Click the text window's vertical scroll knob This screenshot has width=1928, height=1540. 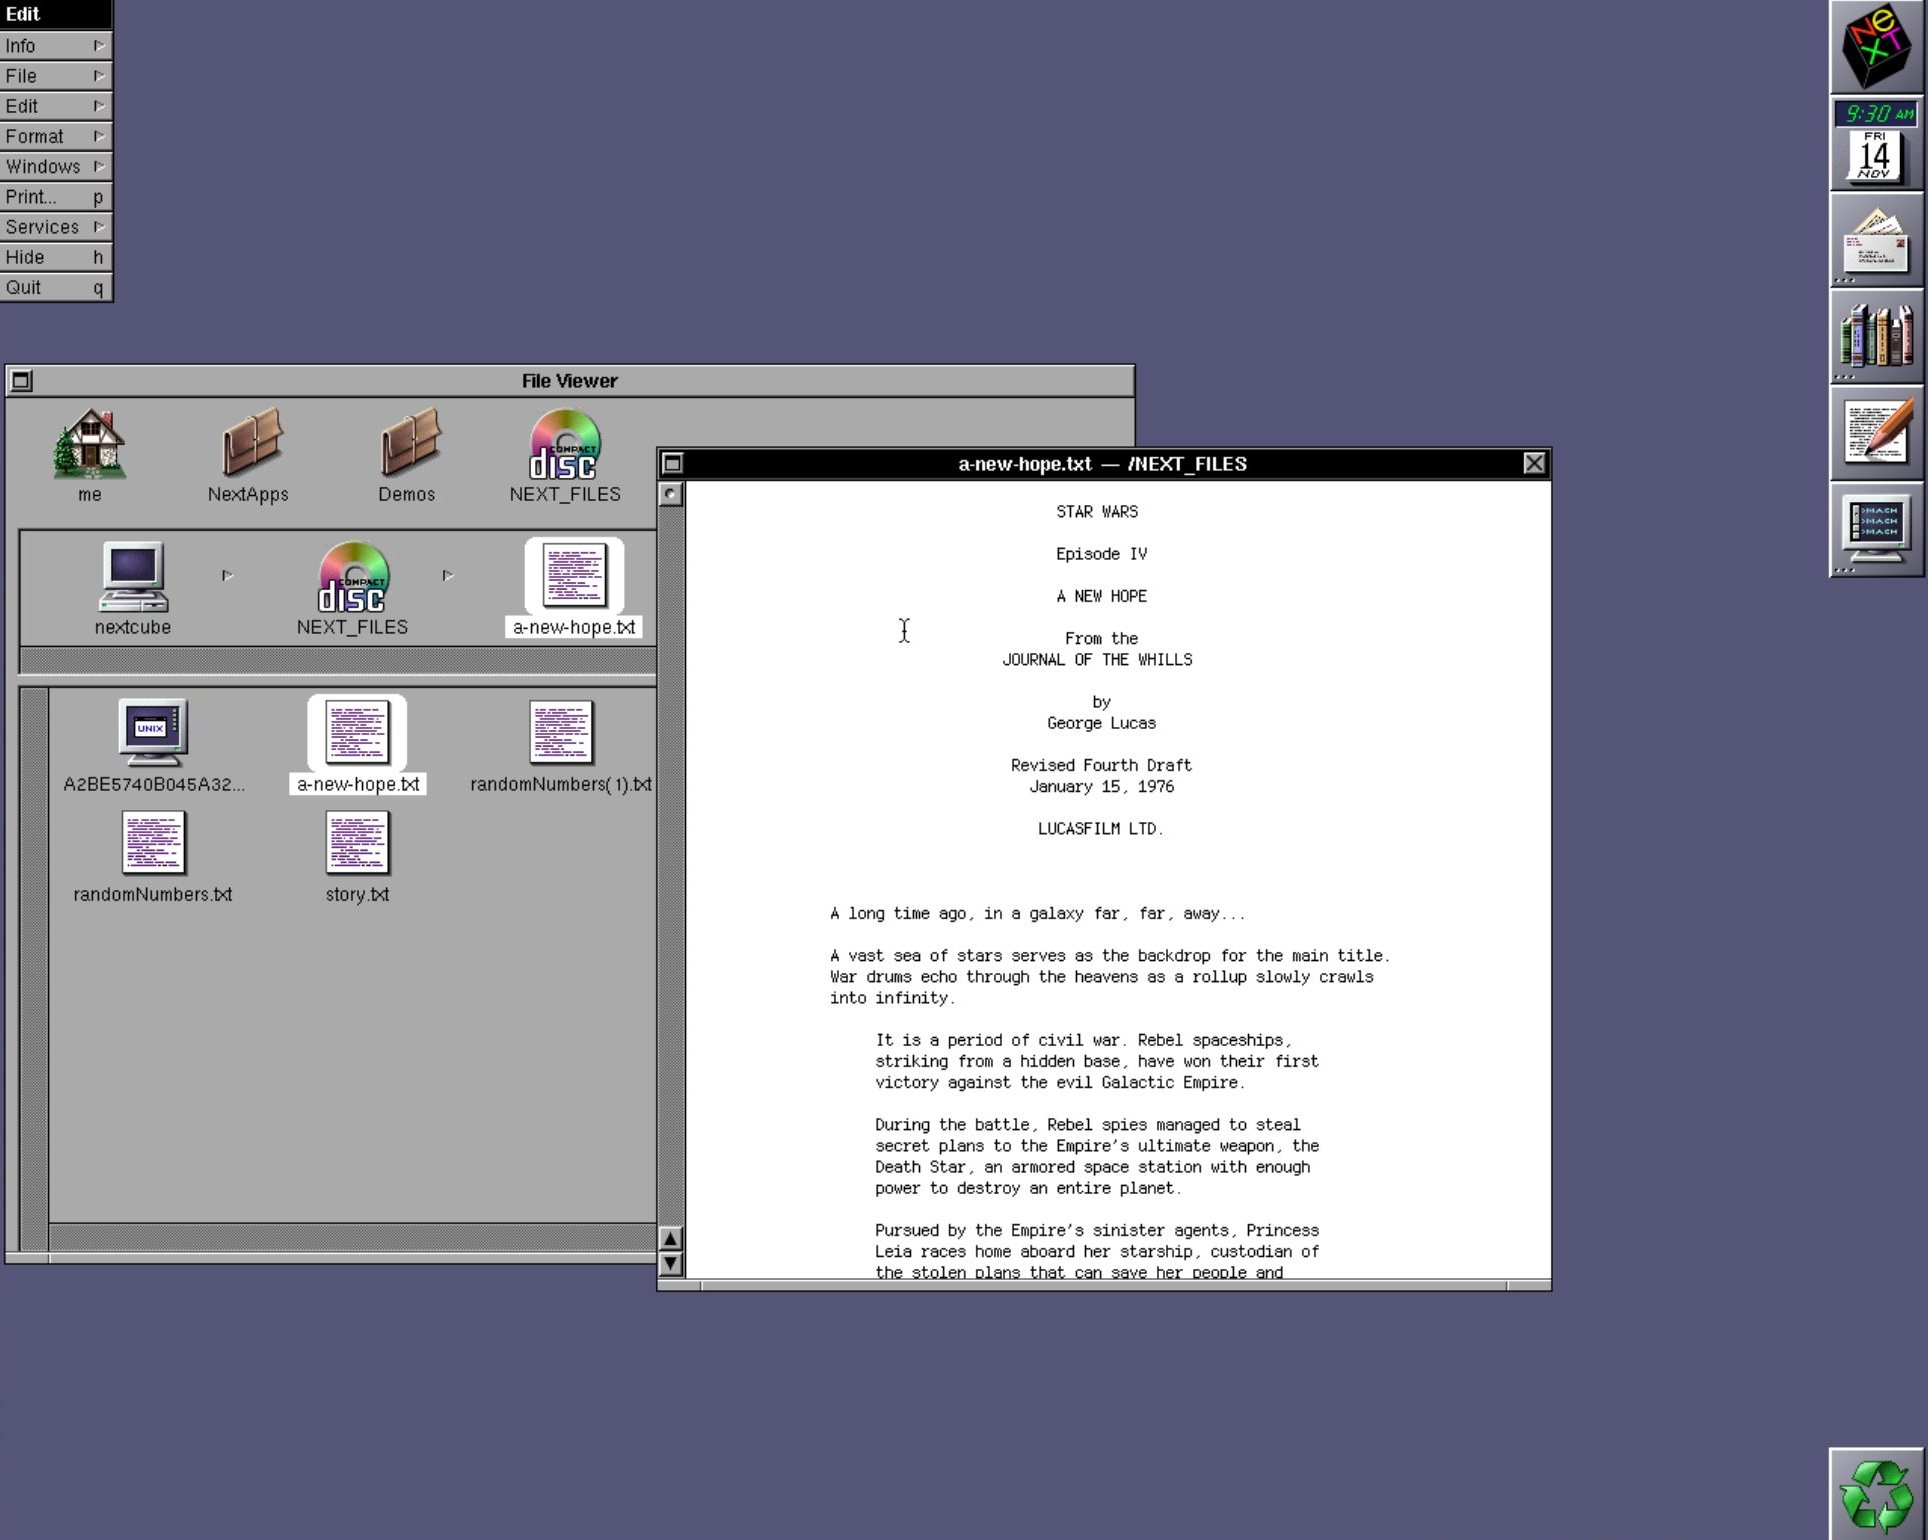tap(671, 494)
